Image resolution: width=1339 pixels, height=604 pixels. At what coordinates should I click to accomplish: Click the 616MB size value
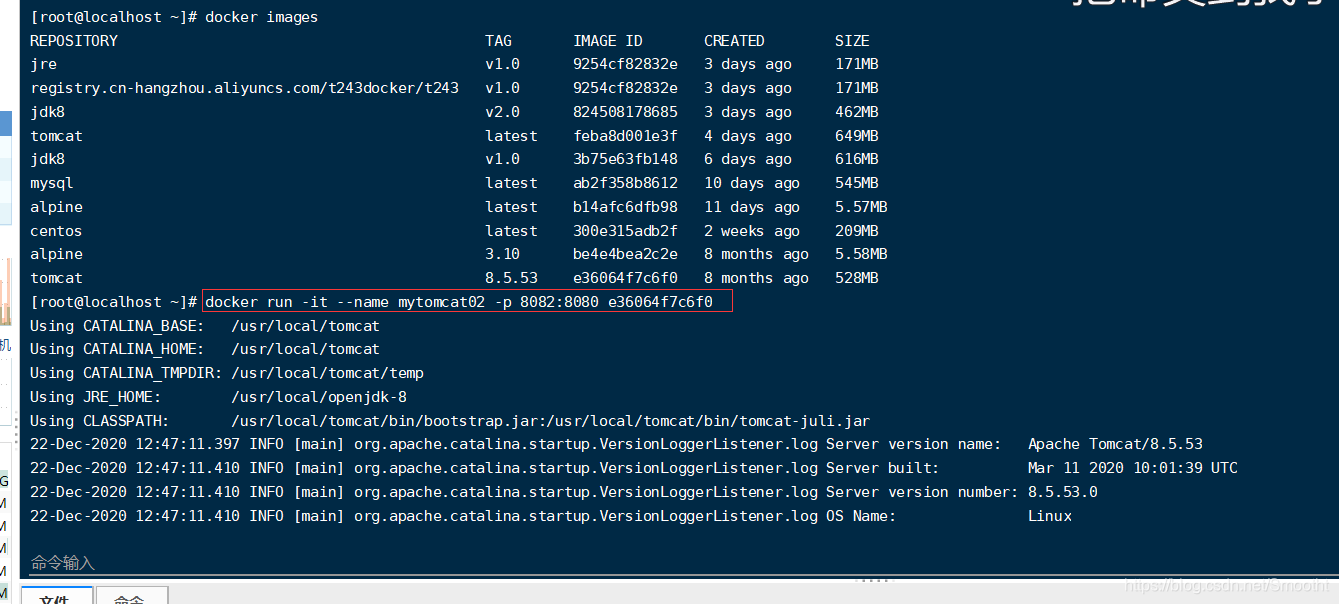point(857,159)
